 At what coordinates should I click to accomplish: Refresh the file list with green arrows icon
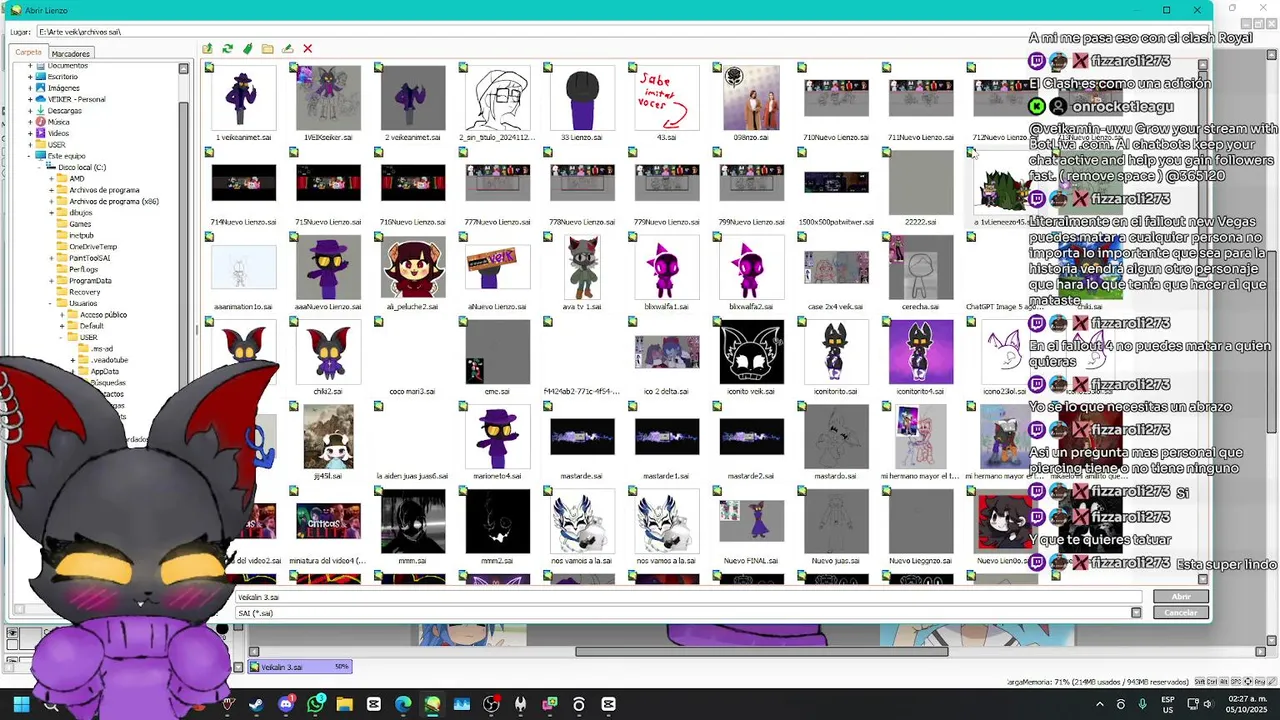click(227, 48)
